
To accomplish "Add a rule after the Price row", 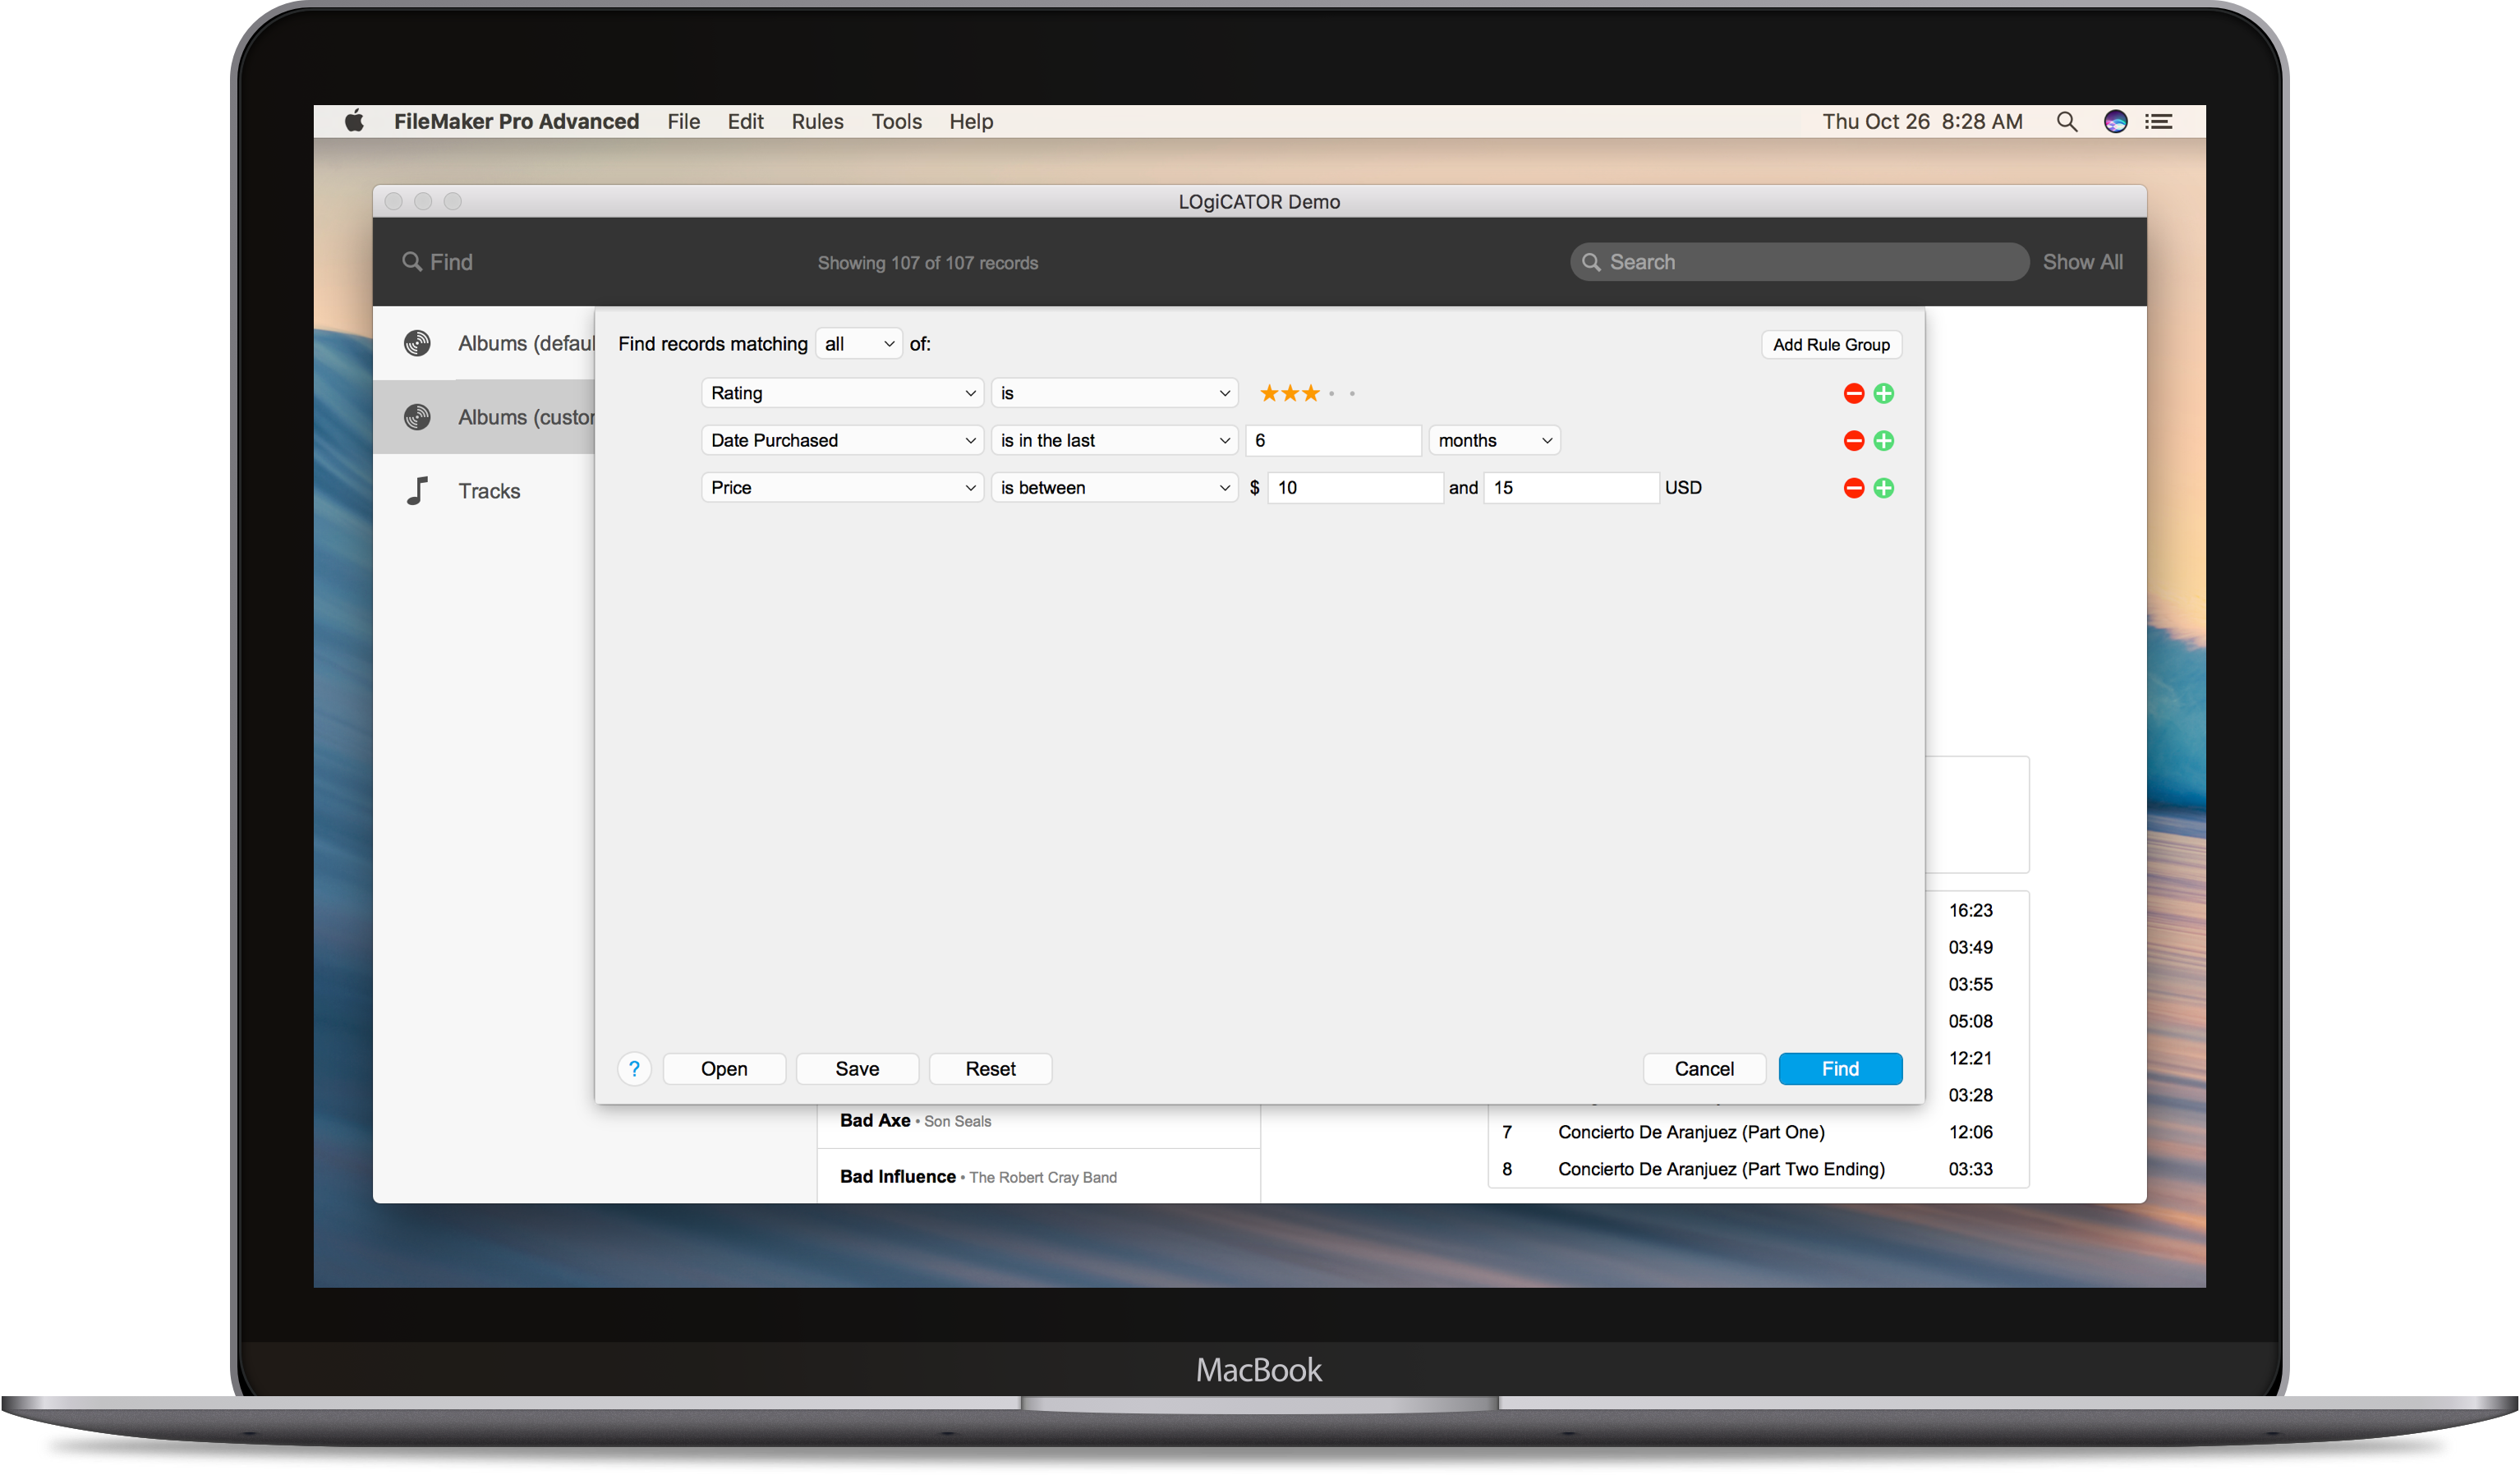I will click(x=1883, y=487).
